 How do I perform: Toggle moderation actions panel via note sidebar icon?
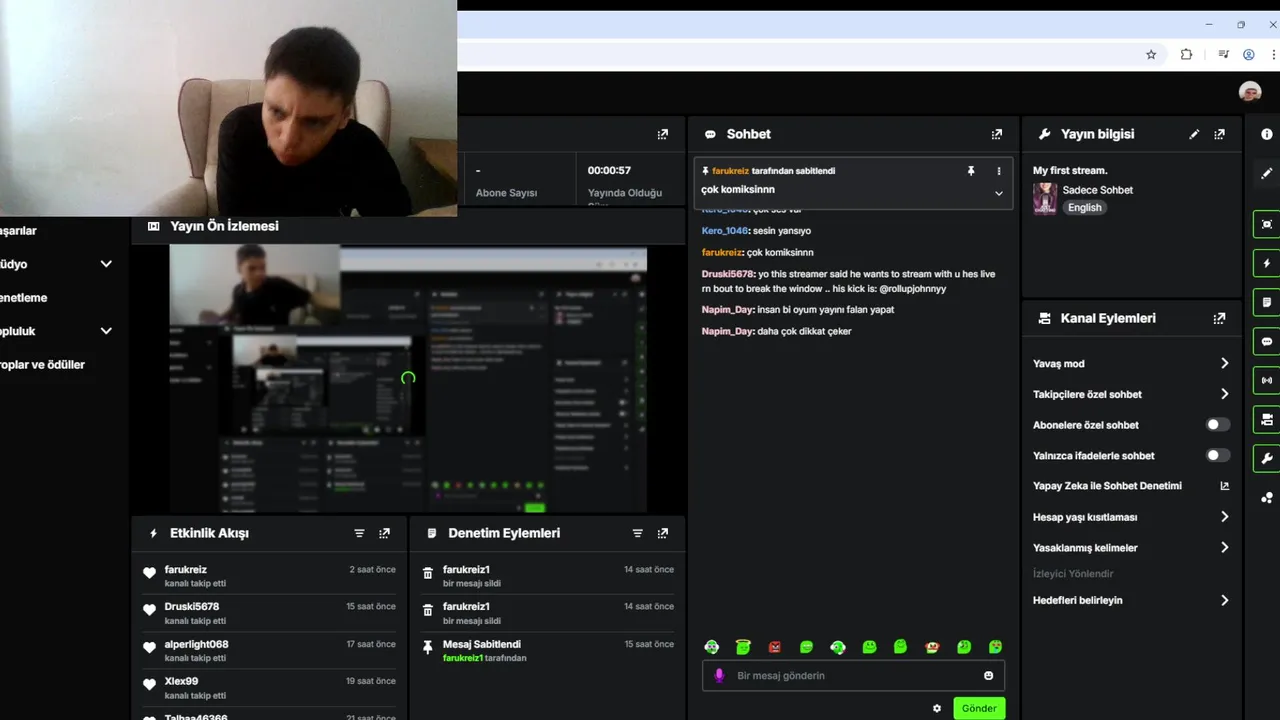tap(1267, 302)
